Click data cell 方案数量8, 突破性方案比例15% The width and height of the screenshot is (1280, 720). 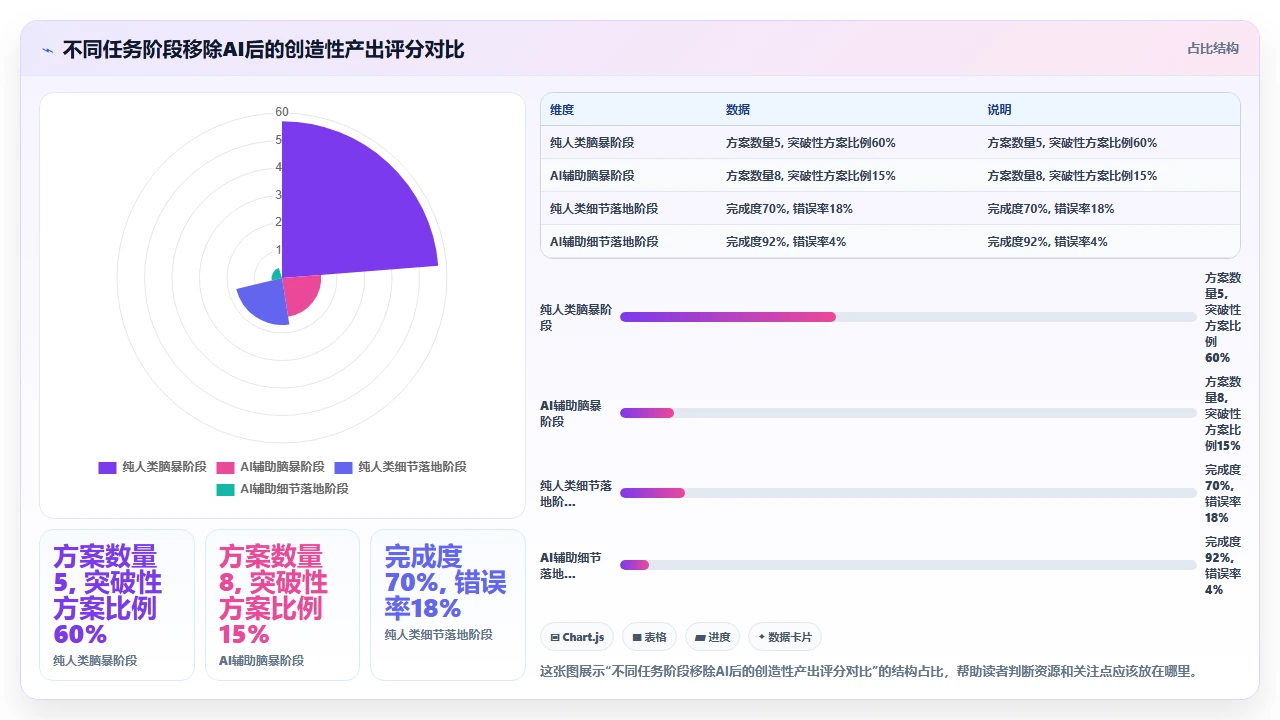[x=811, y=176]
